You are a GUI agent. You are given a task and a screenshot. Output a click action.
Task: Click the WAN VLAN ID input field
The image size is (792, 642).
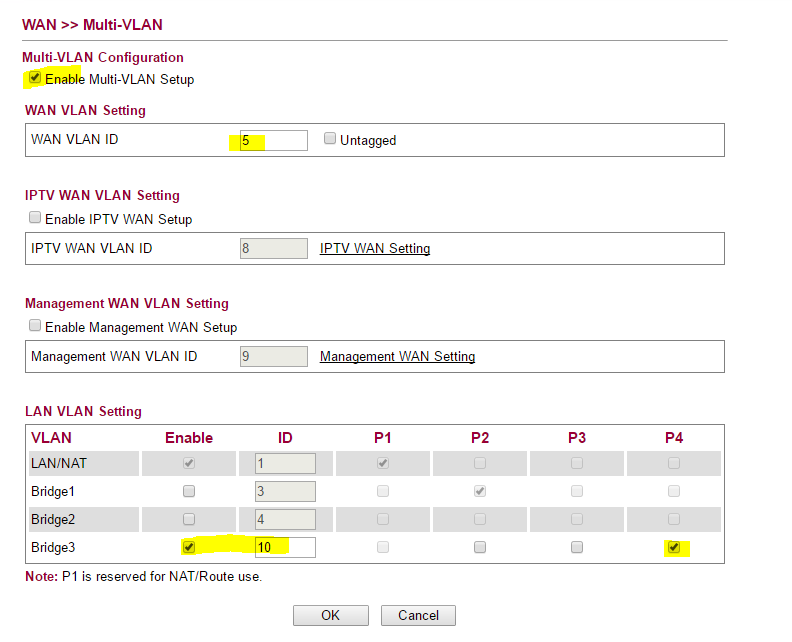[x=273, y=140]
